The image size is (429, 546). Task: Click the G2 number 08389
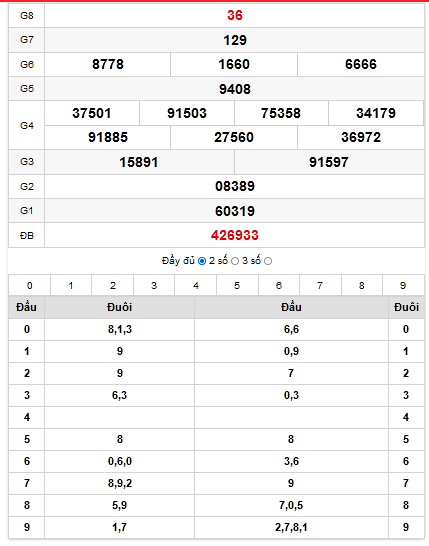pos(235,186)
